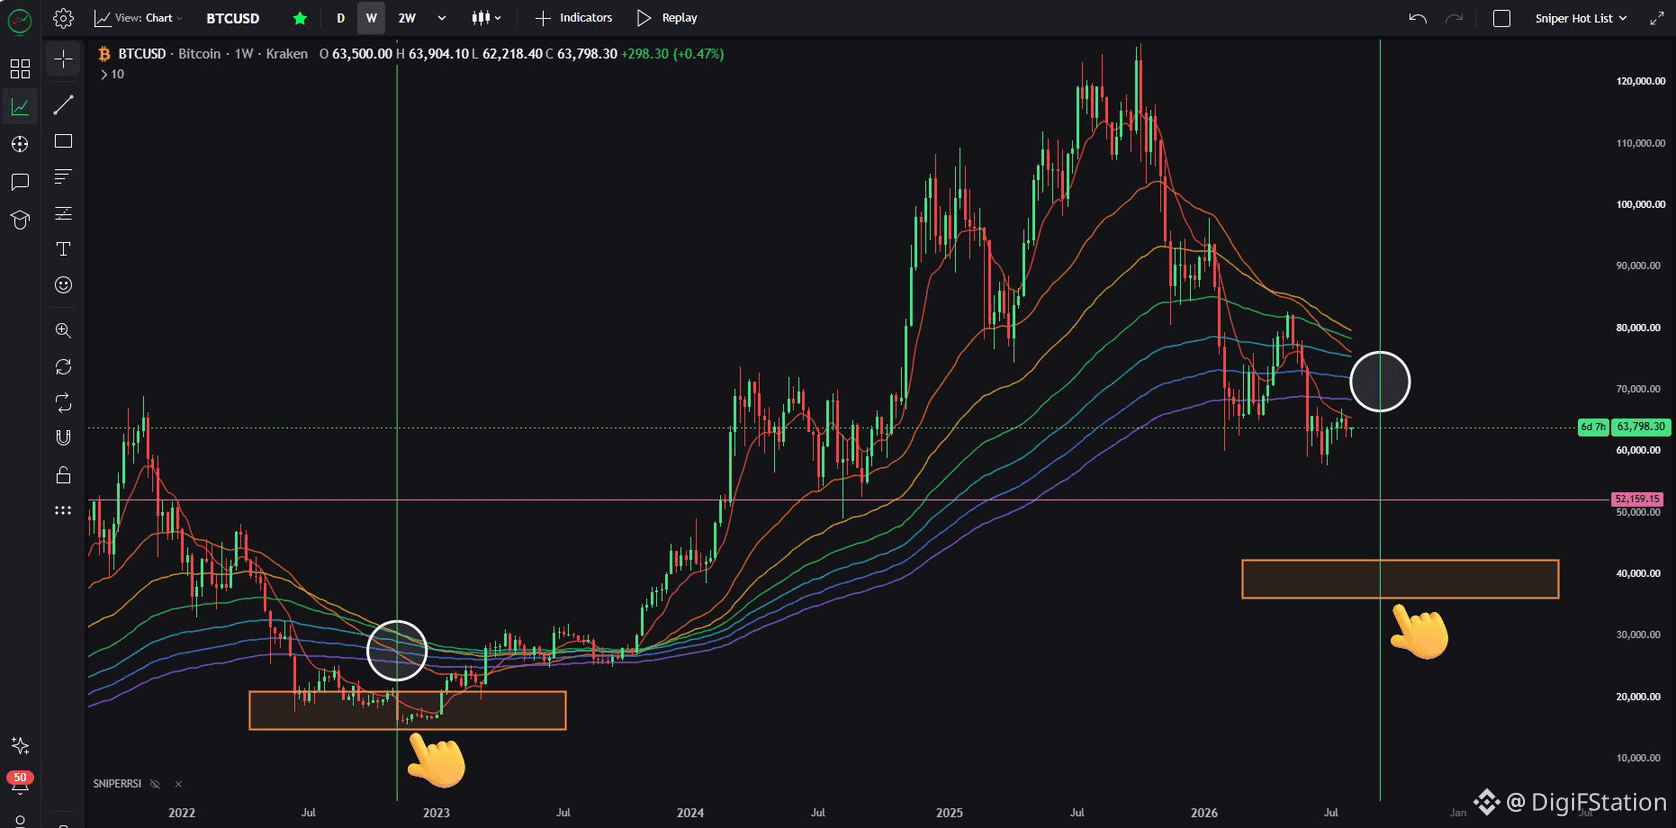The height and width of the screenshot is (828, 1676).
Task: Select the horizontal lines text-align style tool
Action: [x=63, y=177]
